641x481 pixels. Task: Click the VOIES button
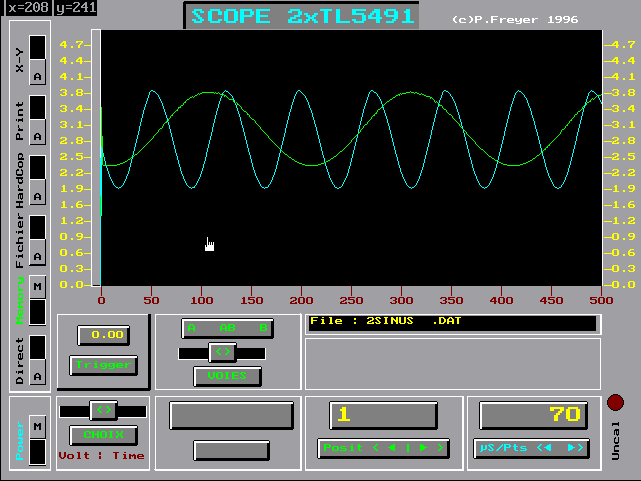click(227, 376)
